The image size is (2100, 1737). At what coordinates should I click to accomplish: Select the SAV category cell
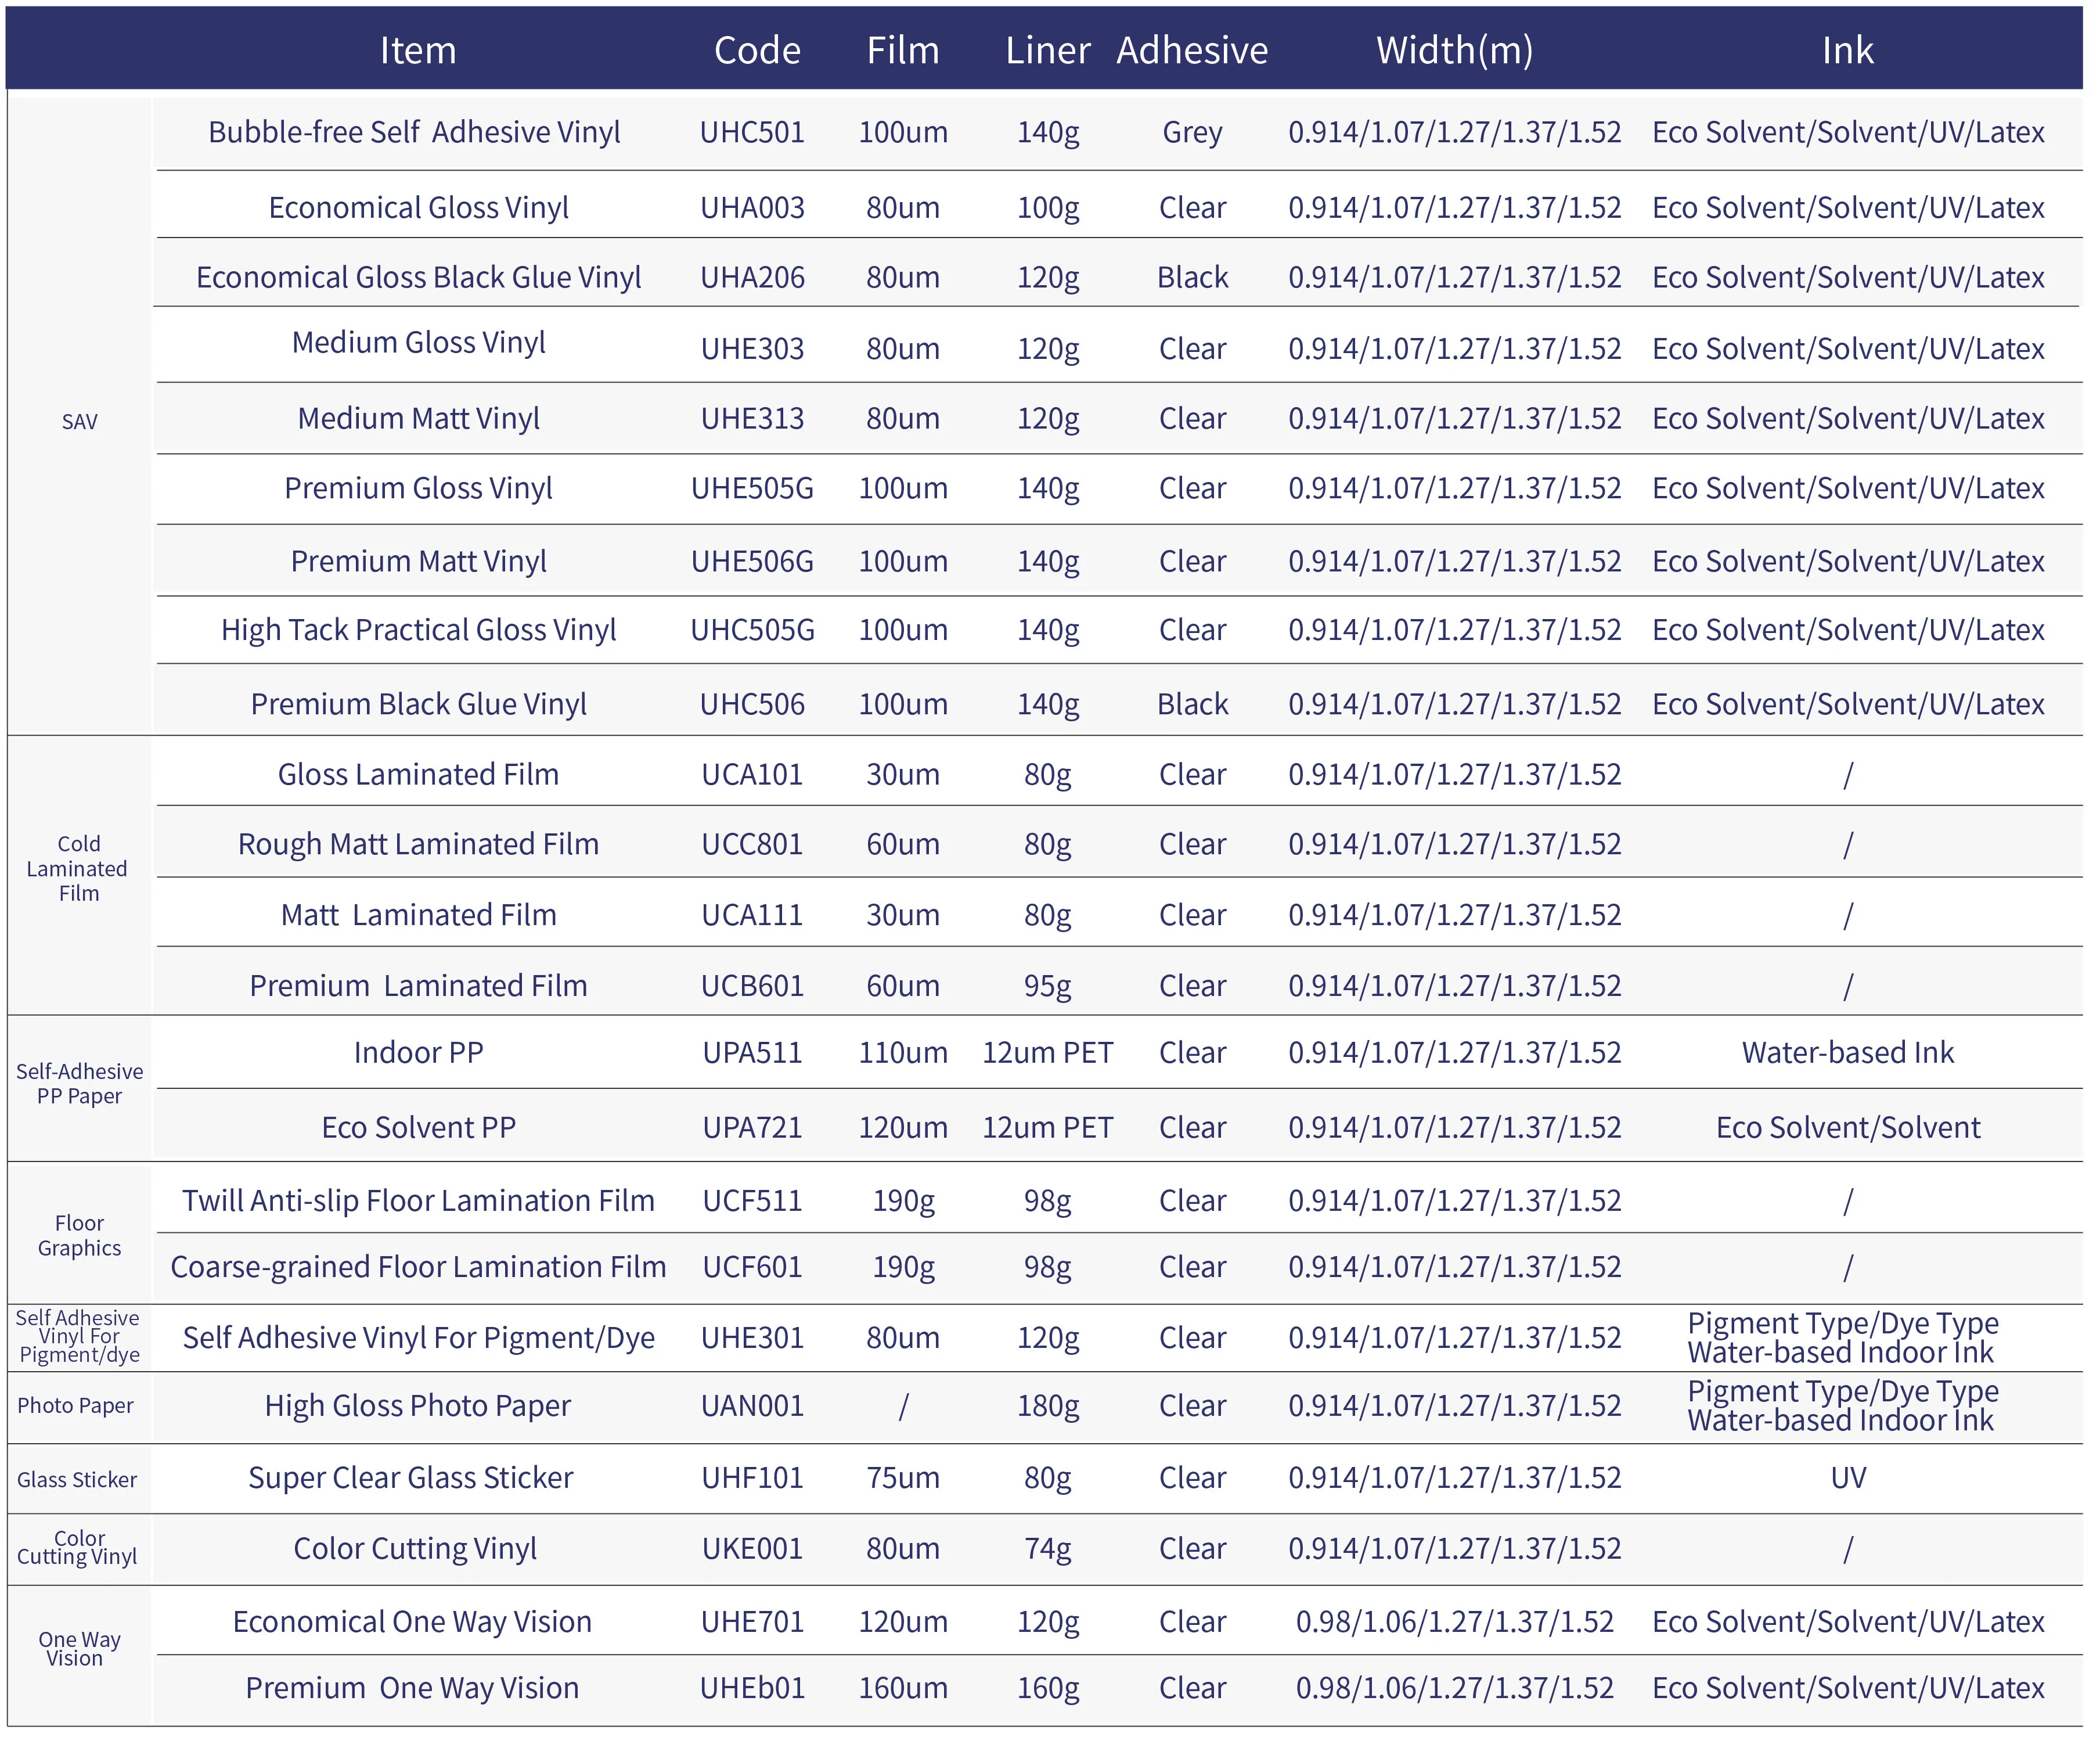tap(80, 421)
